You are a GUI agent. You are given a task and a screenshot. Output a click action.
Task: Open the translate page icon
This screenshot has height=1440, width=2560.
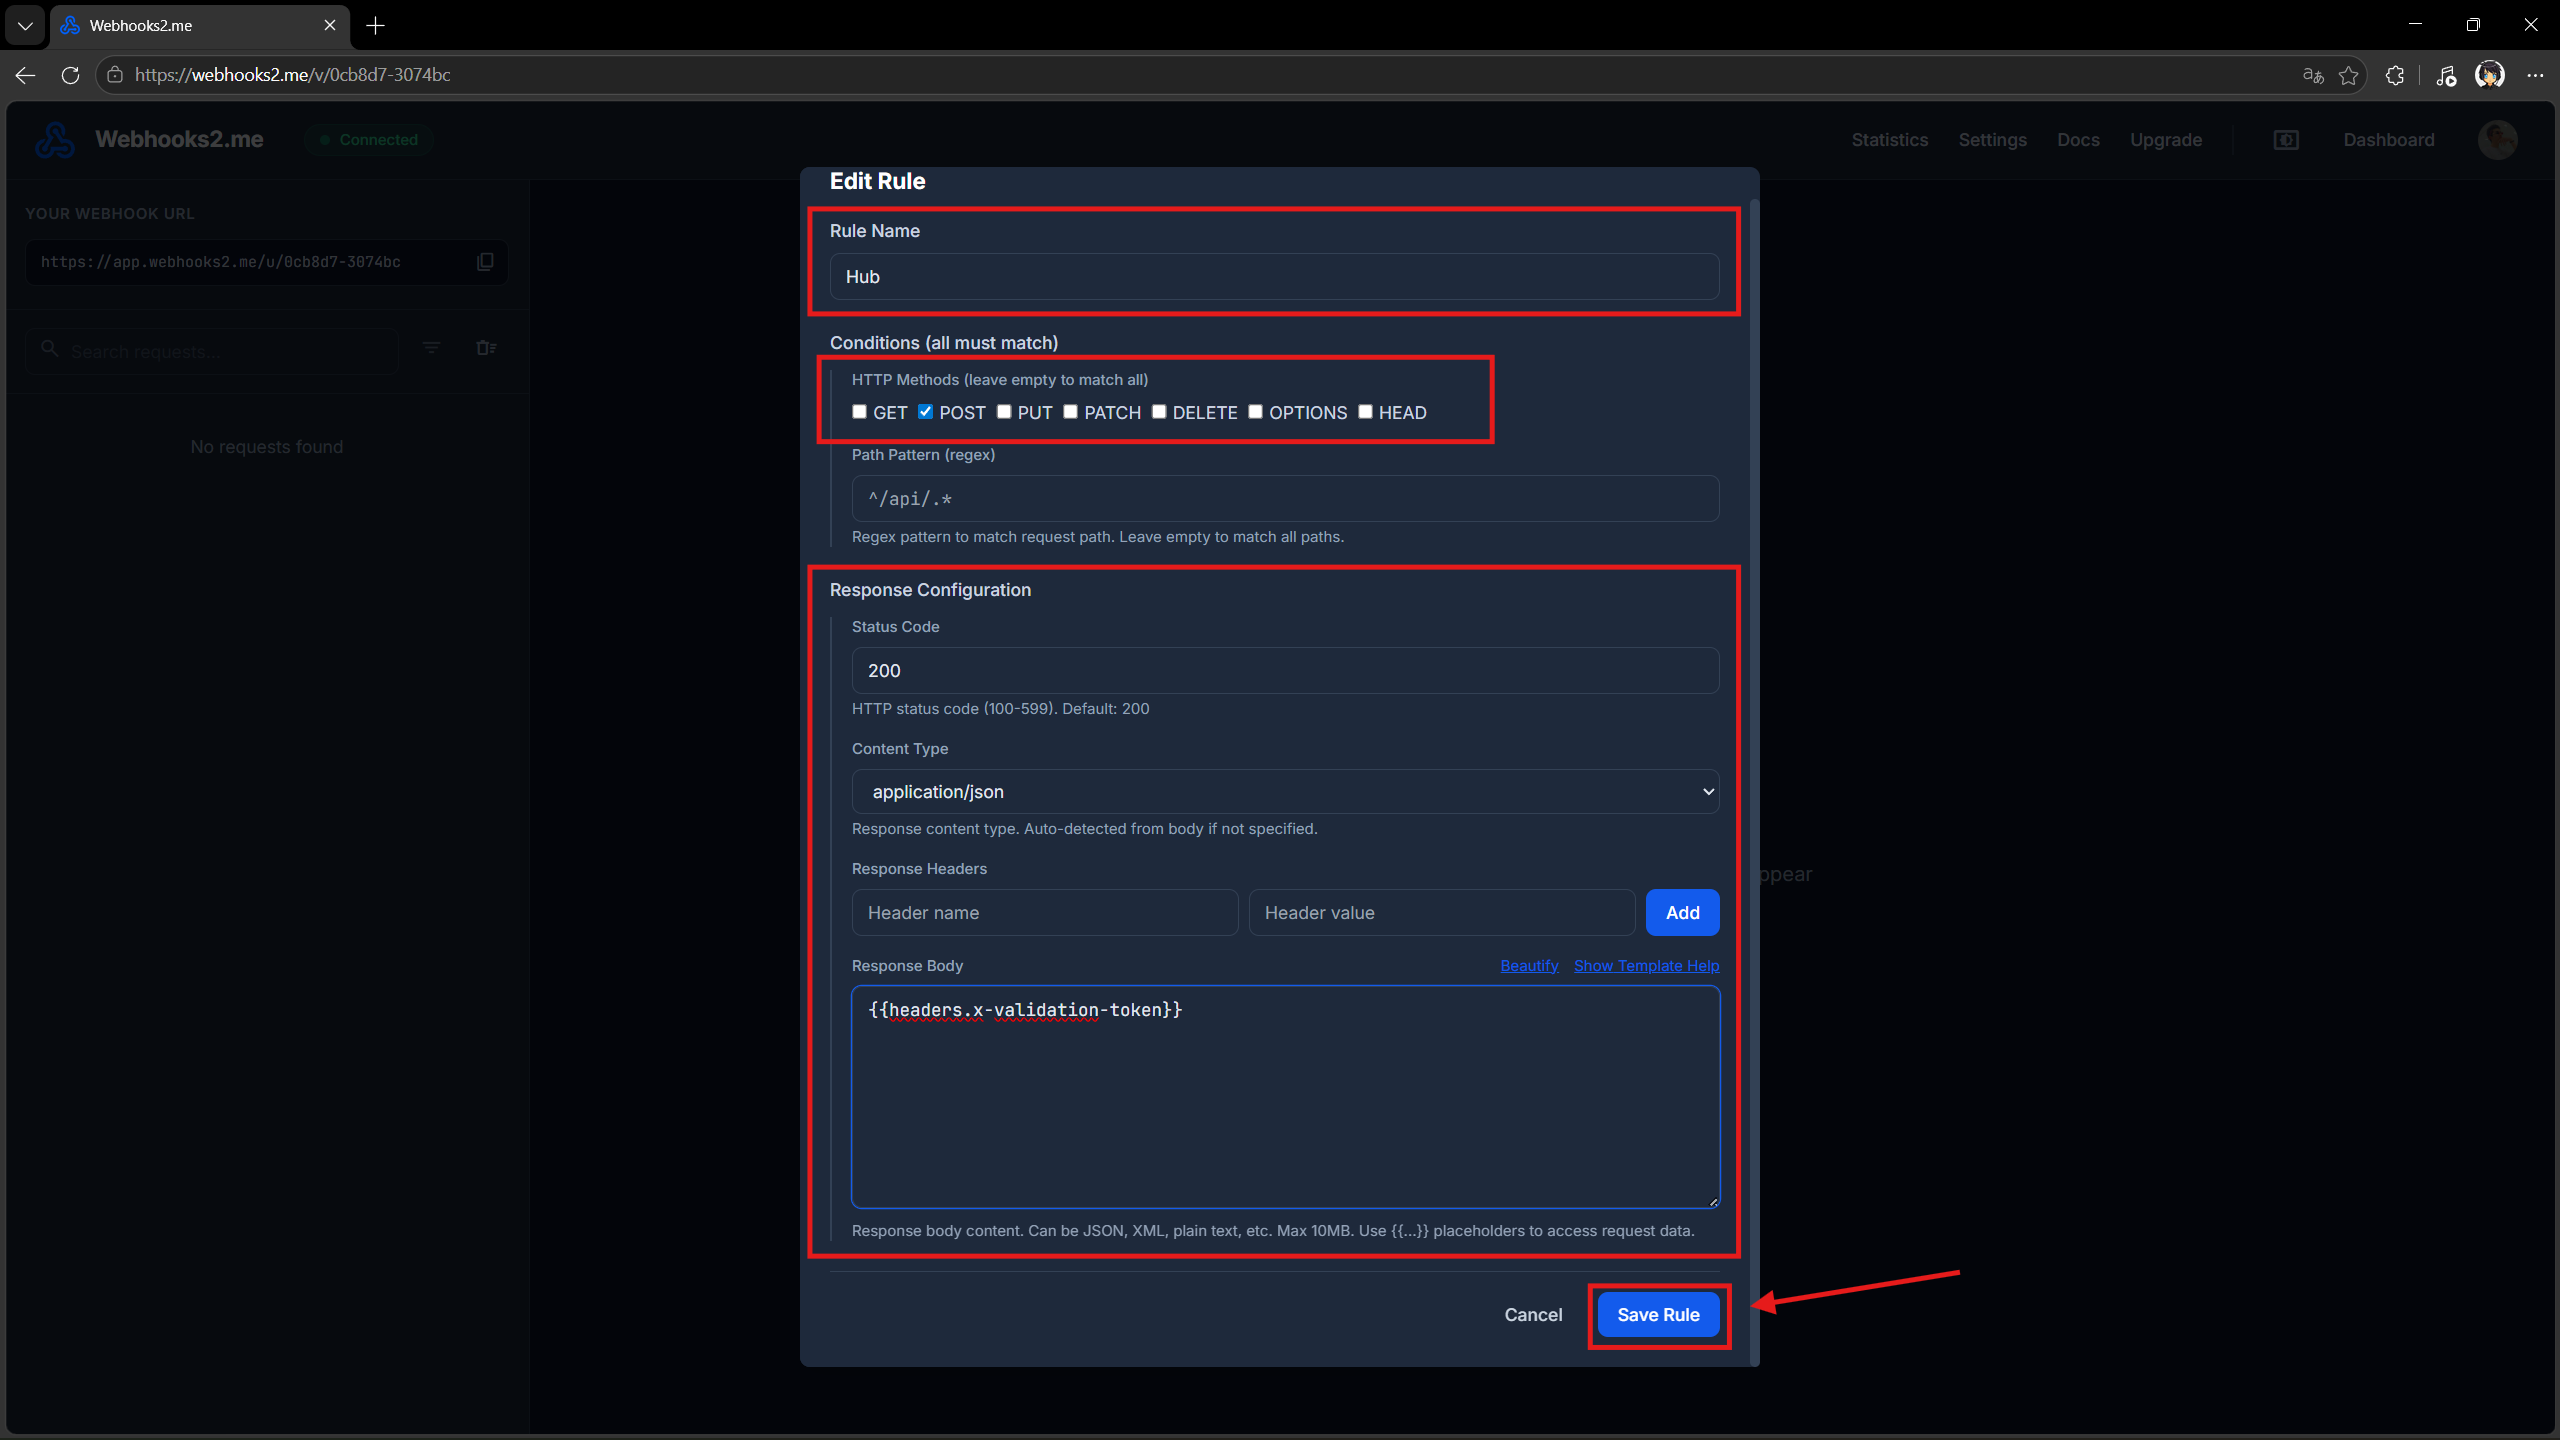point(2312,75)
